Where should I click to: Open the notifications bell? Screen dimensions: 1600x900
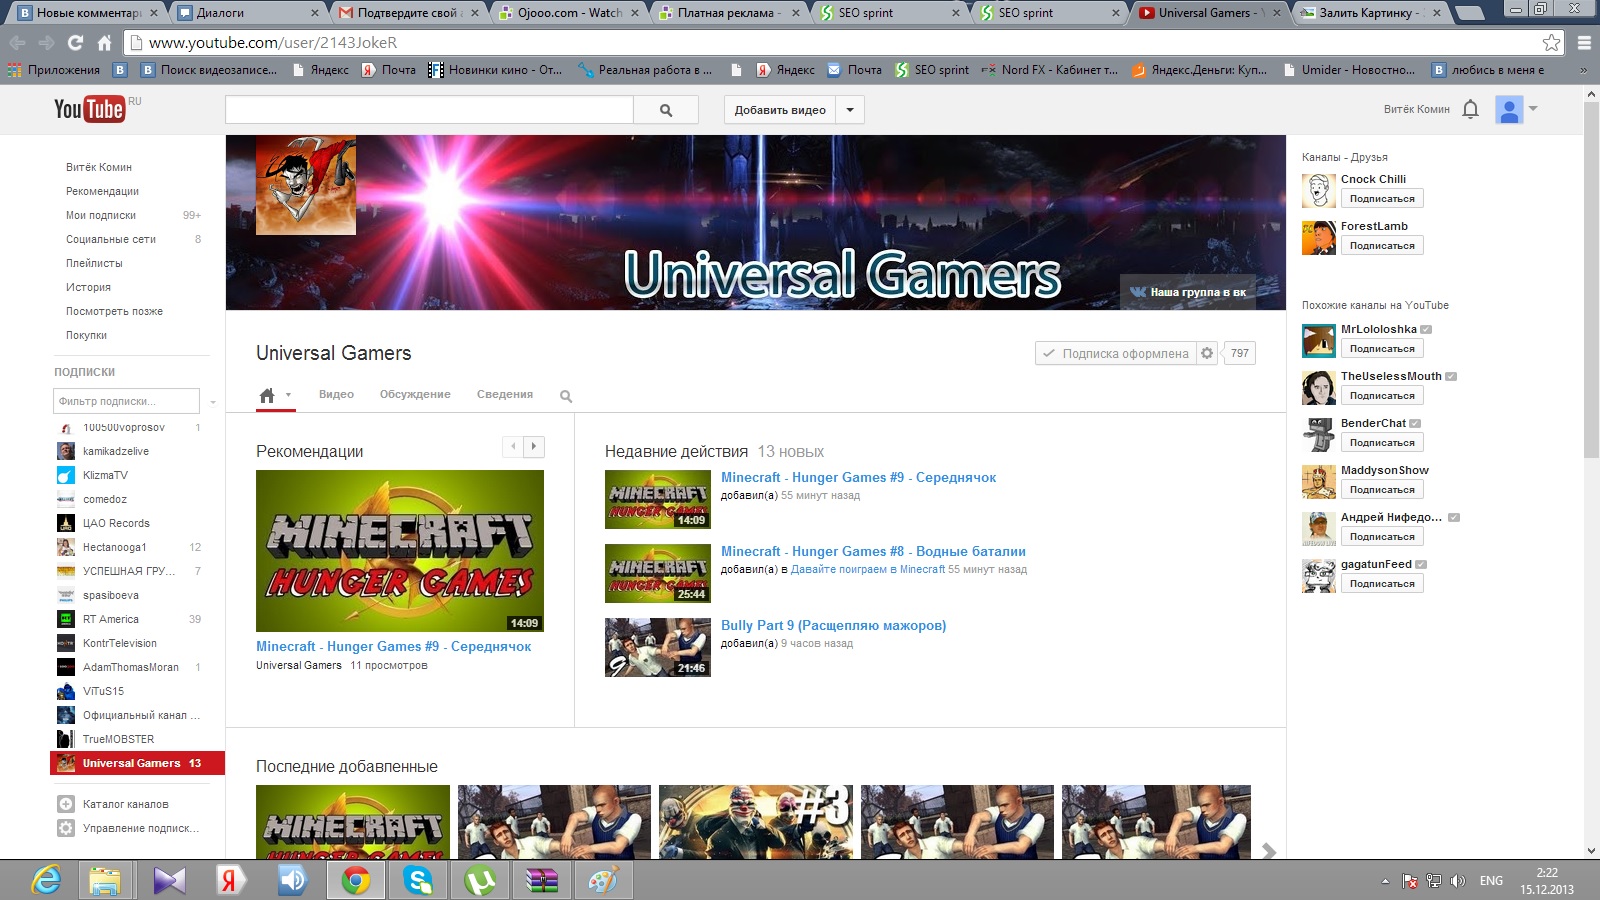[x=1470, y=109]
